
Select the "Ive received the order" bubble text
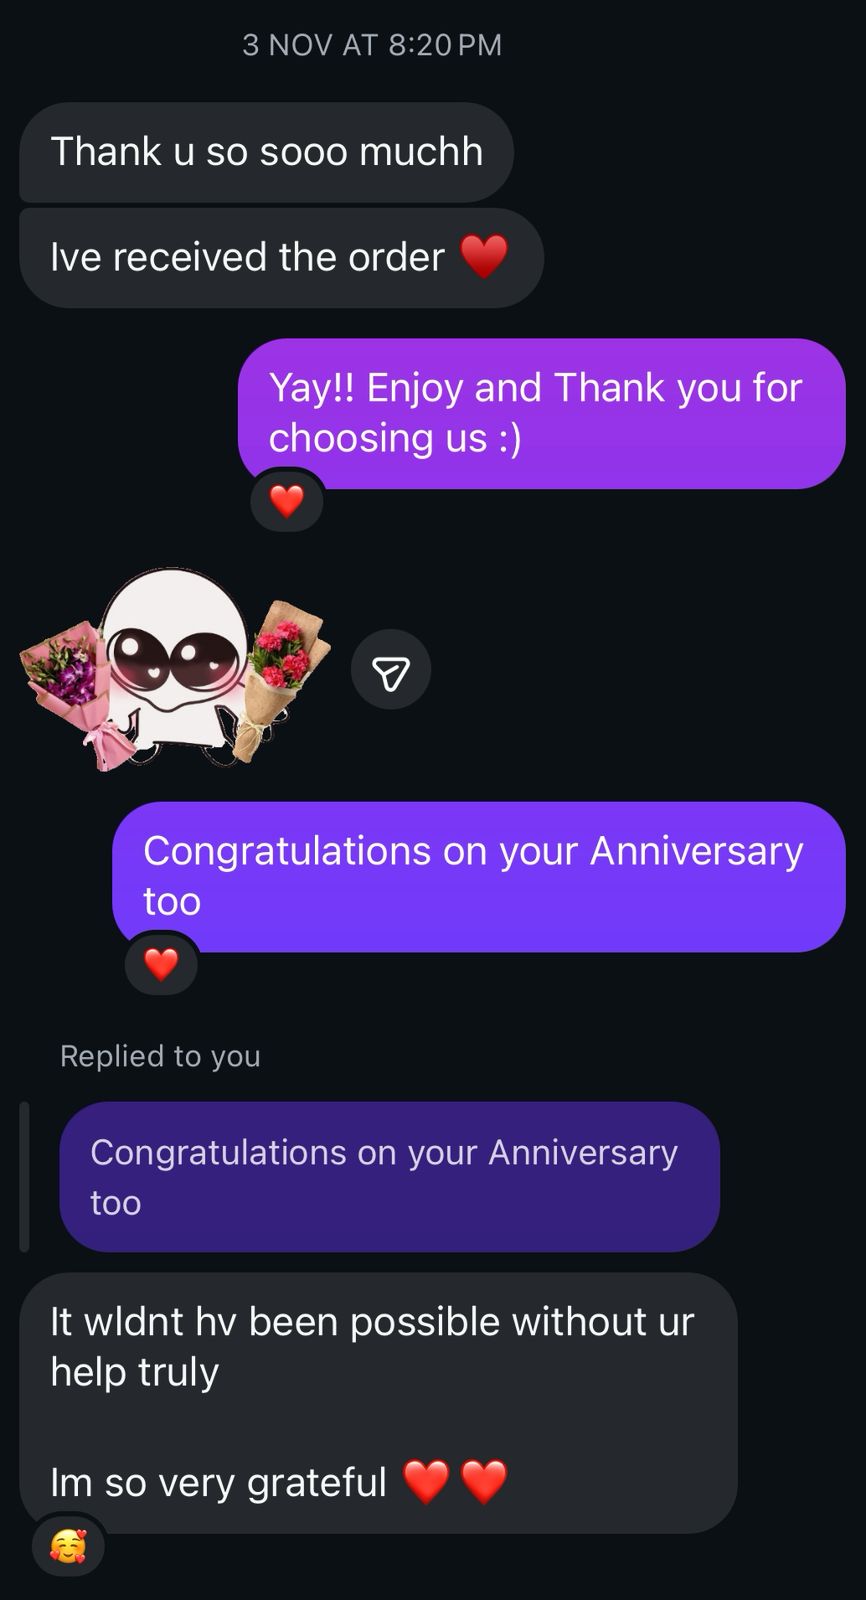tap(247, 257)
